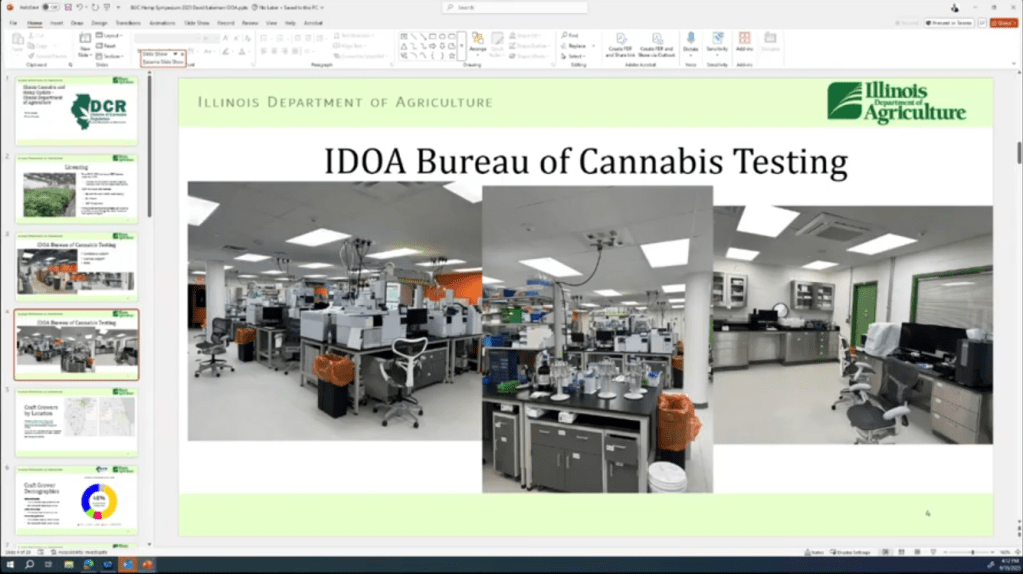Click Create PDF and Share via Outlook

[x=657, y=44]
